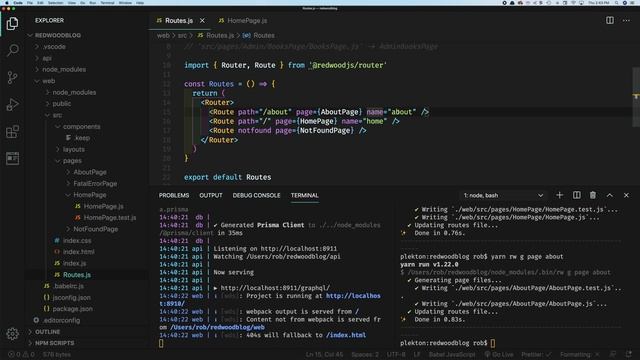
Task: Kill terminal with the trash icon
Action: click(593, 195)
